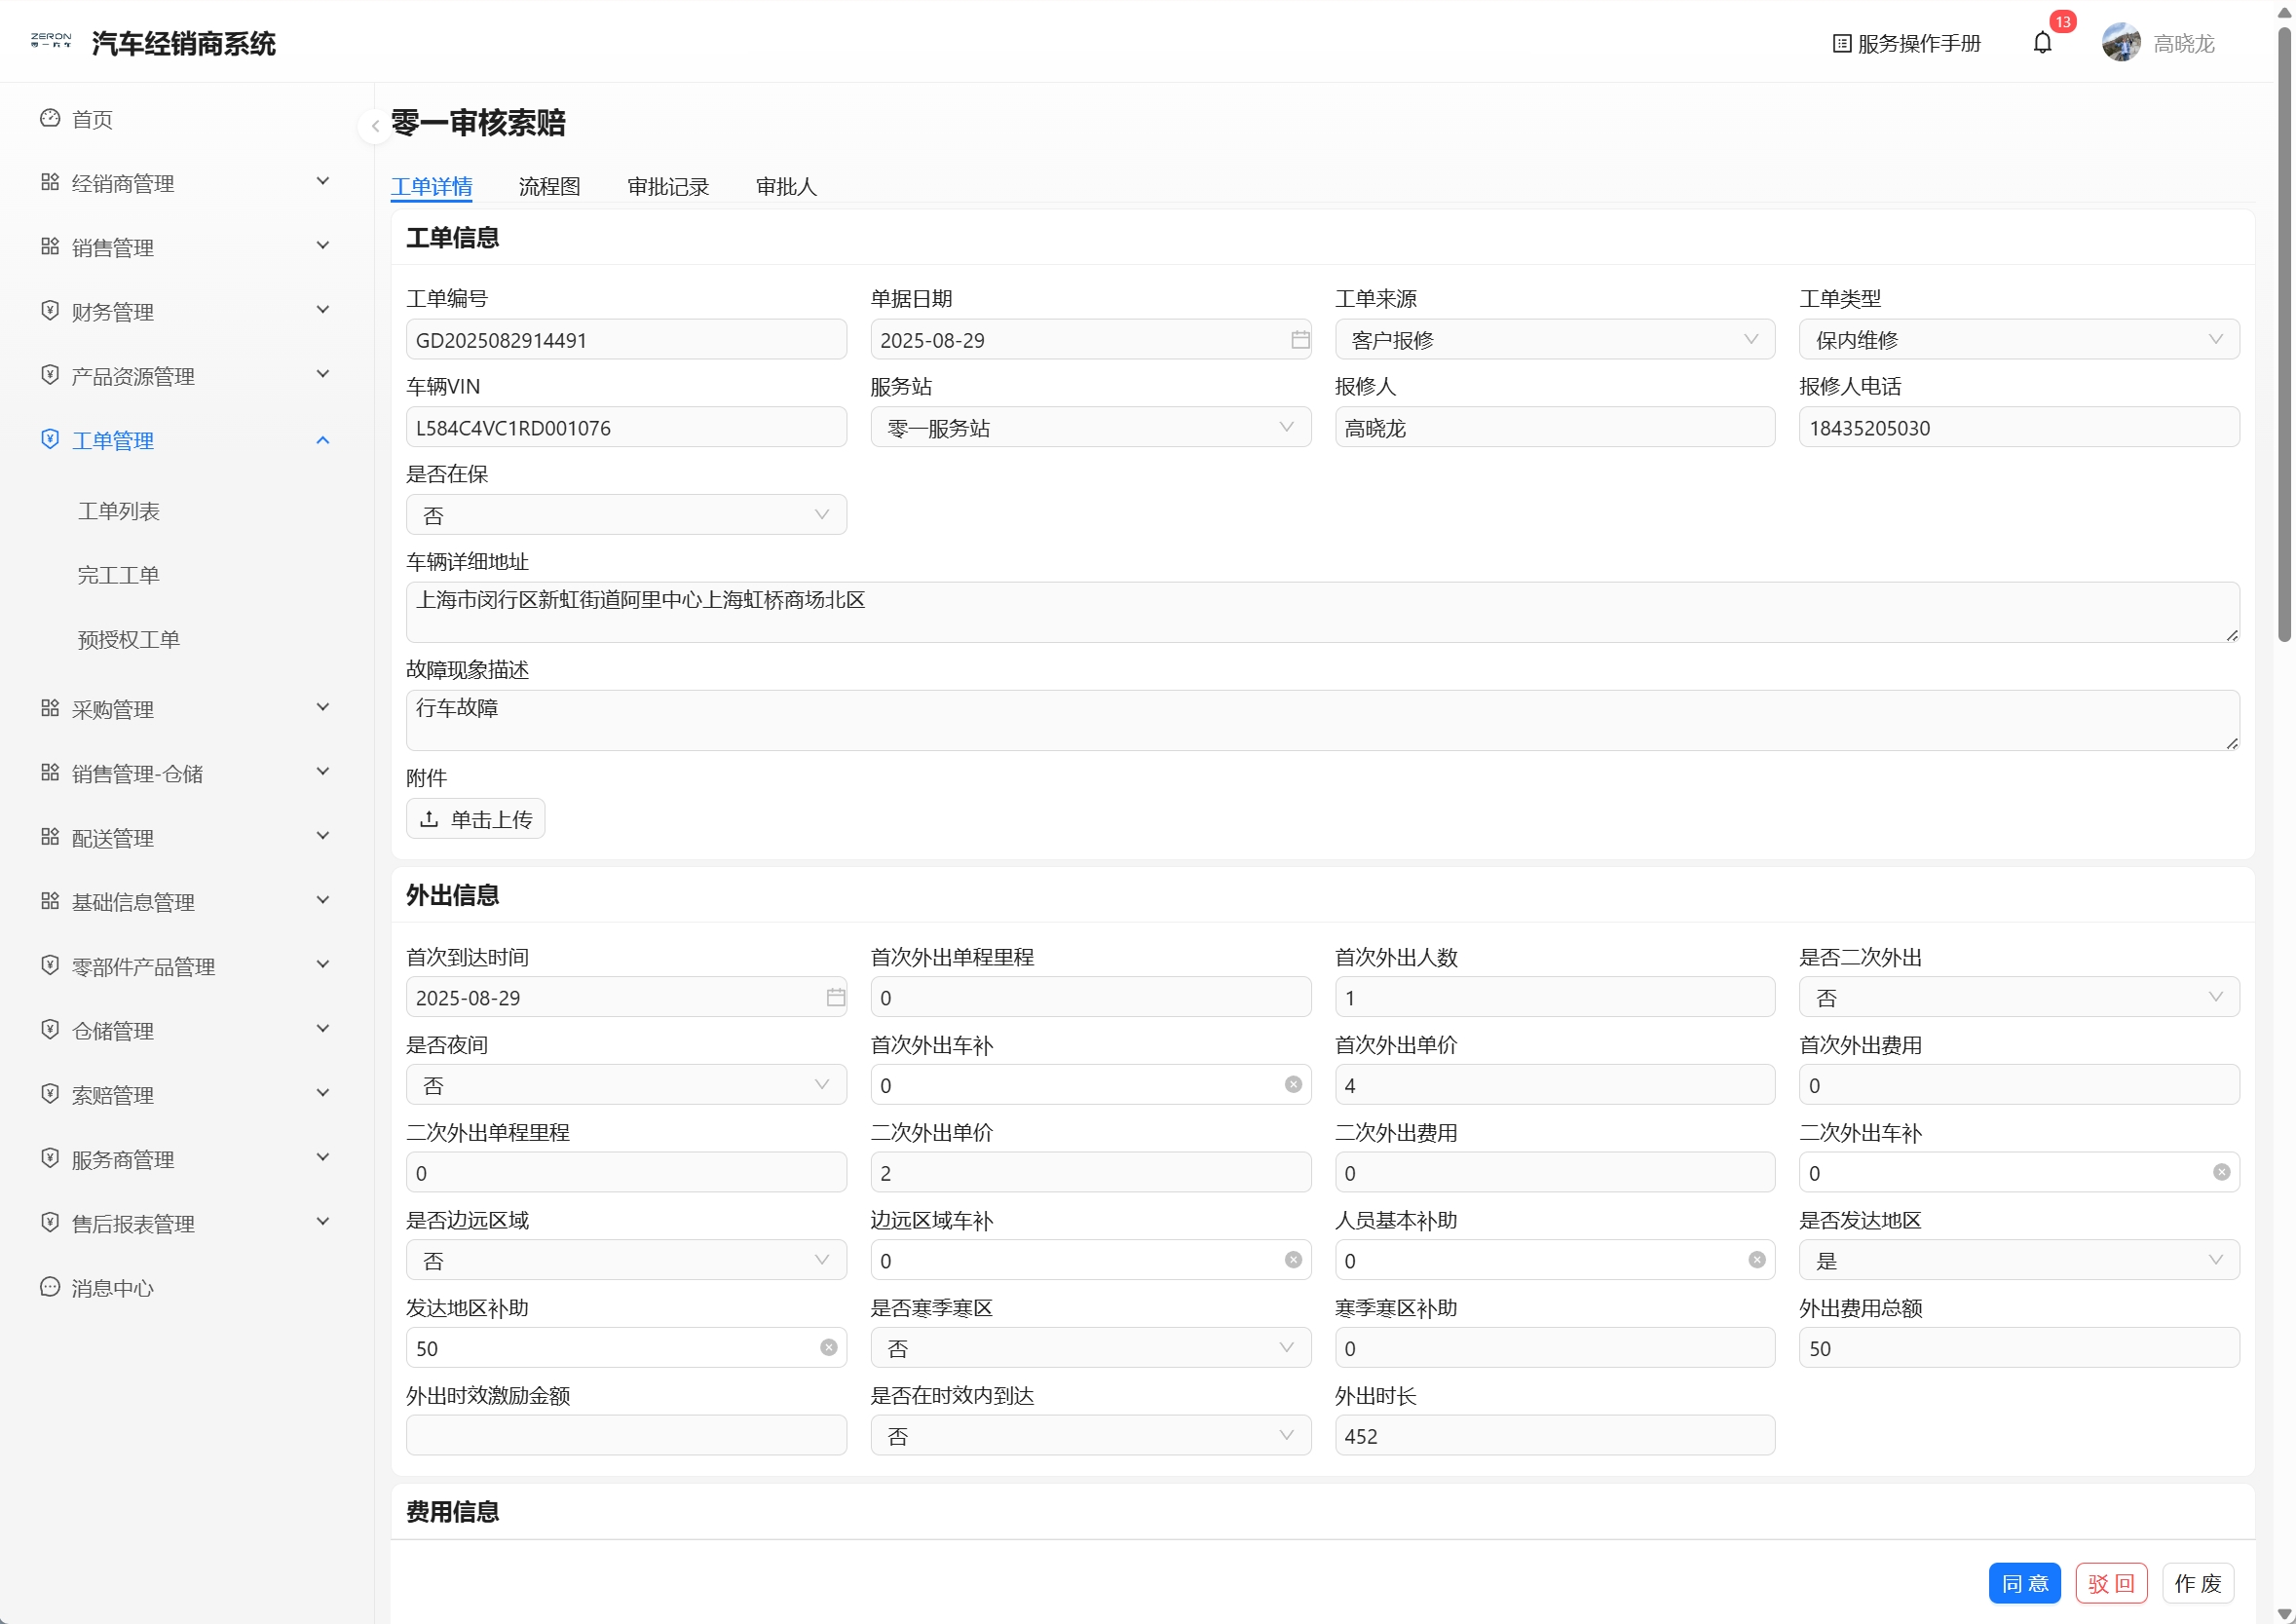Expand the 产品资源管理 menu

pyautogui.click(x=186, y=376)
